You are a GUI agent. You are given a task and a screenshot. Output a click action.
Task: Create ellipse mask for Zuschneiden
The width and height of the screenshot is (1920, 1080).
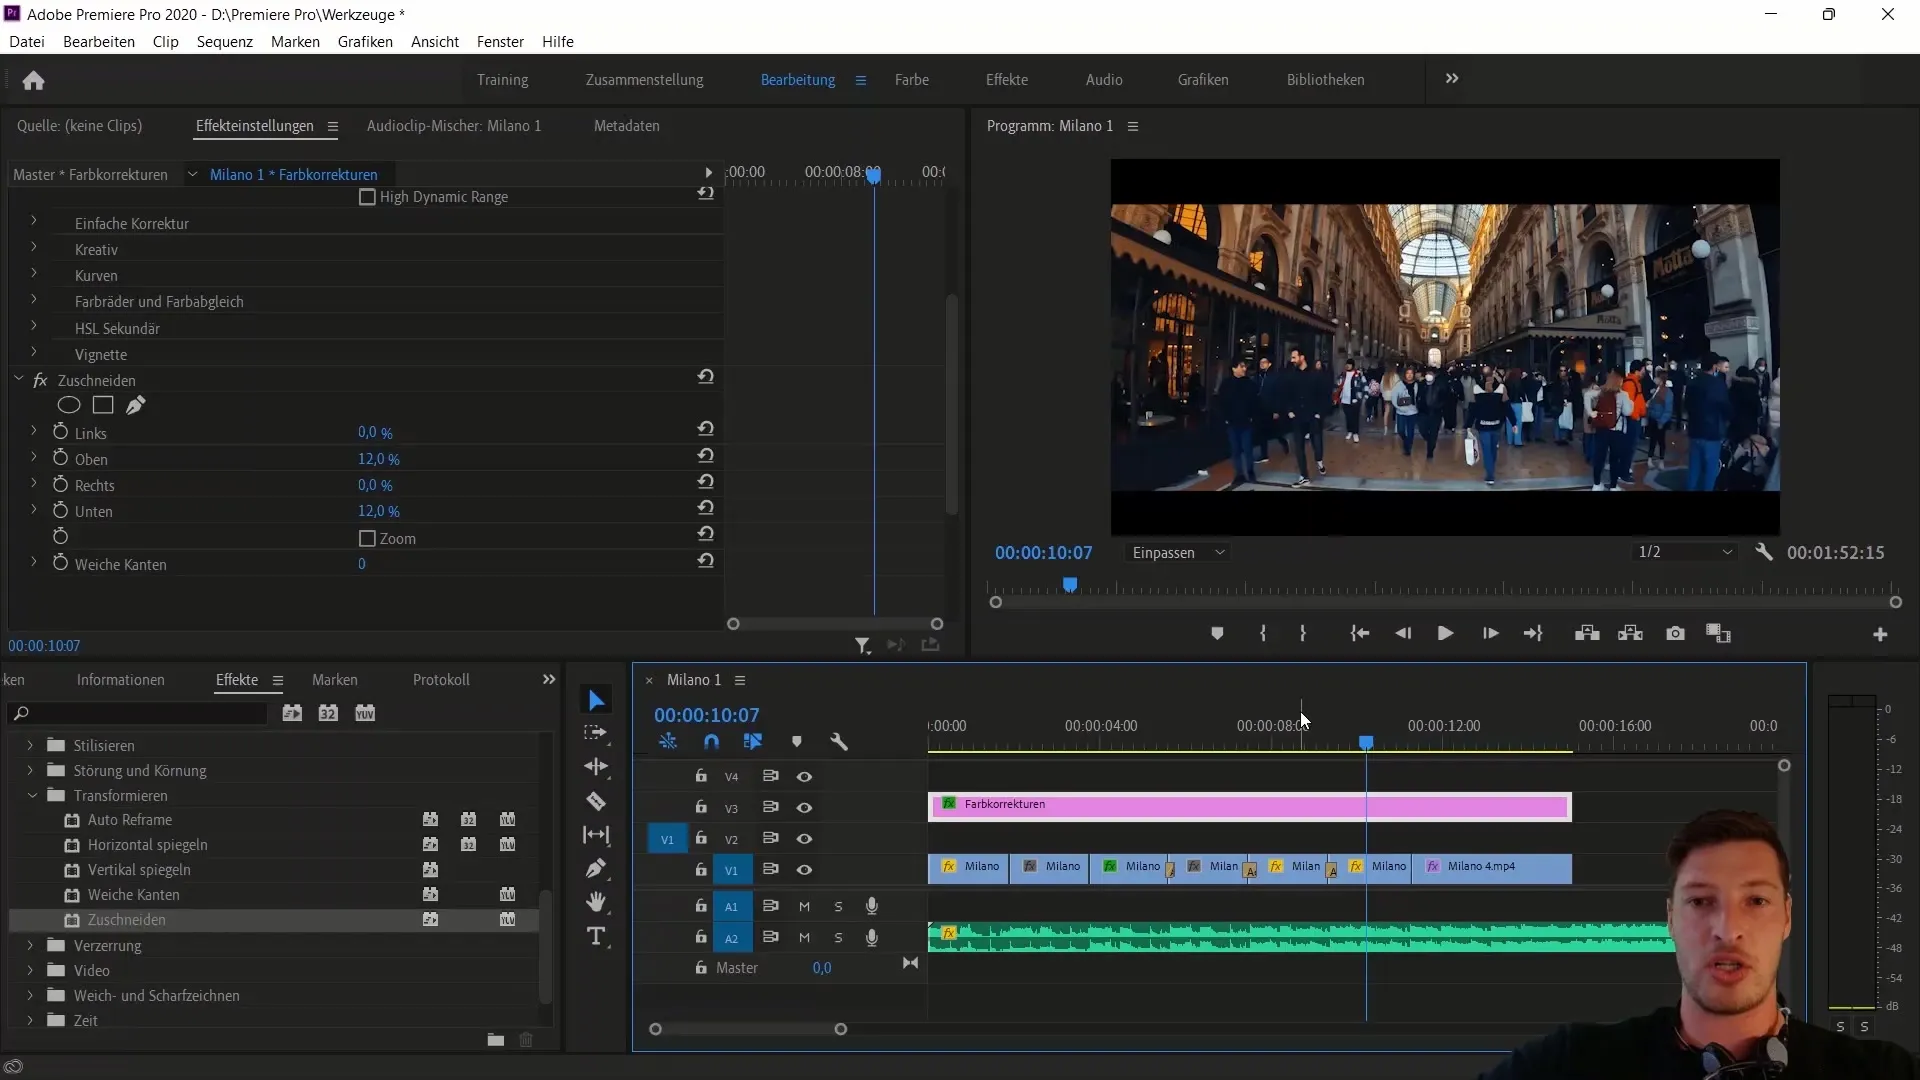(x=69, y=405)
